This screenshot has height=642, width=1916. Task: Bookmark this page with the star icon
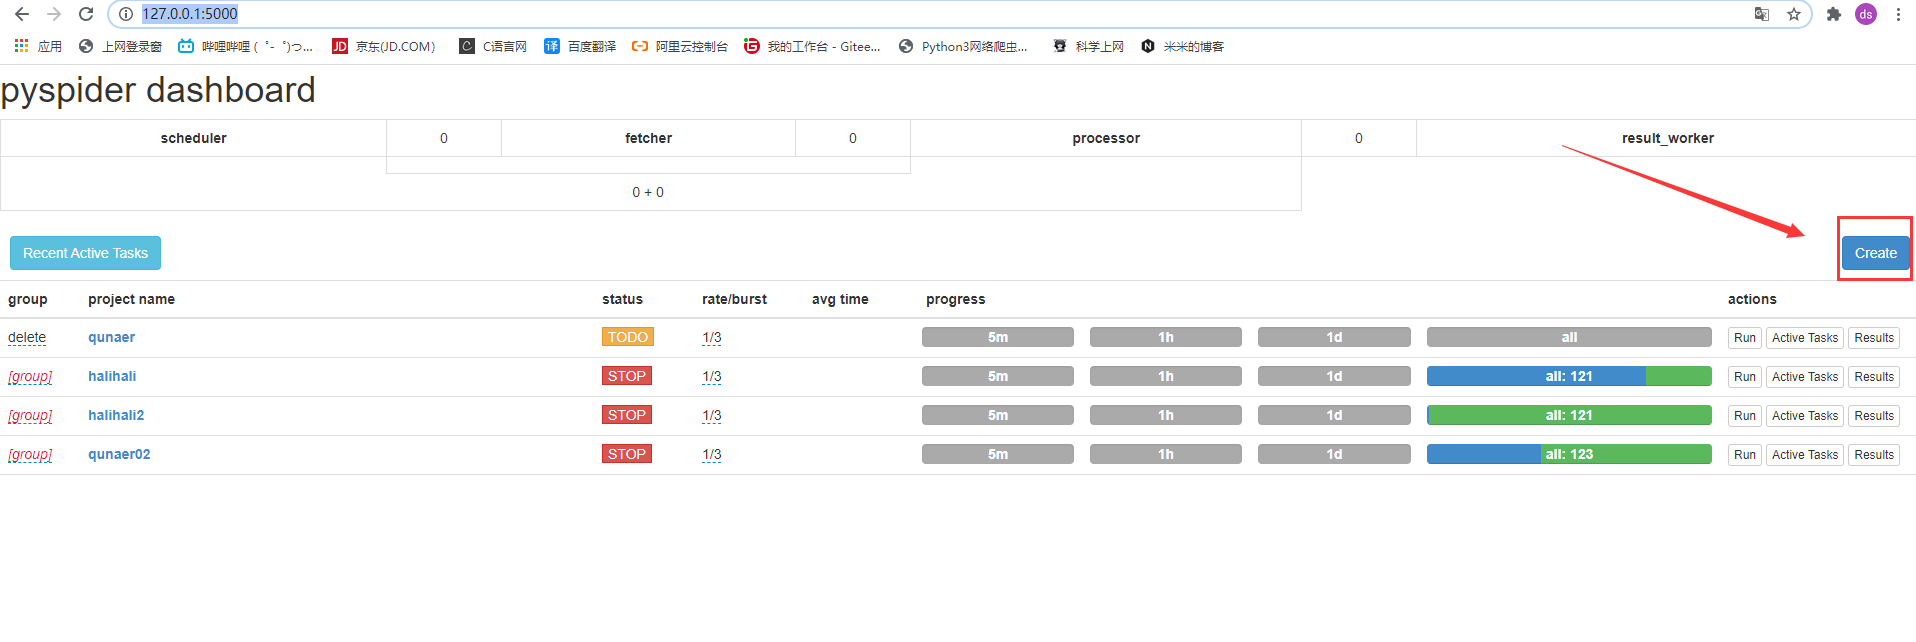pyautogui.click(x=1794, y=14)
